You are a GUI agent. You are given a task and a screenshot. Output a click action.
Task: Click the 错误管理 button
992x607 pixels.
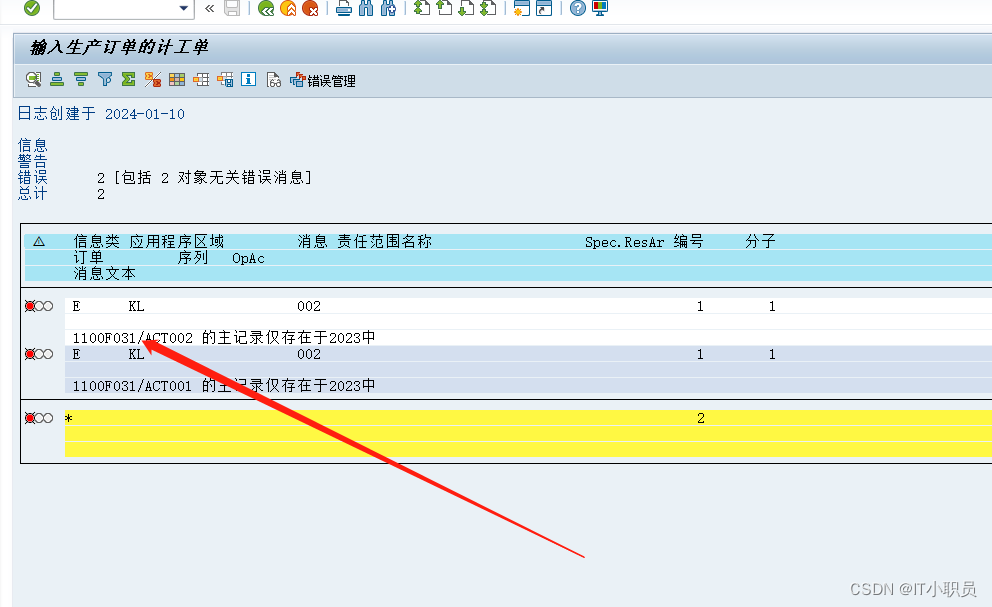coord(323,80)
